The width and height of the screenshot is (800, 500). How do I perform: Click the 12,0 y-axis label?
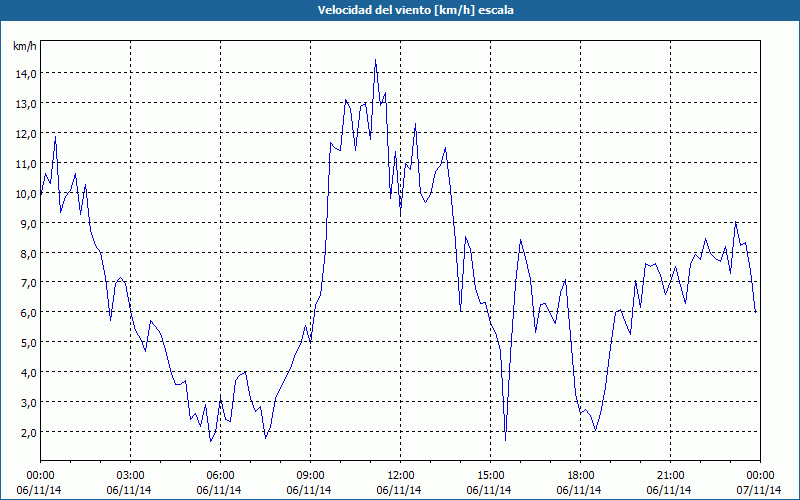tap(26, 134)
